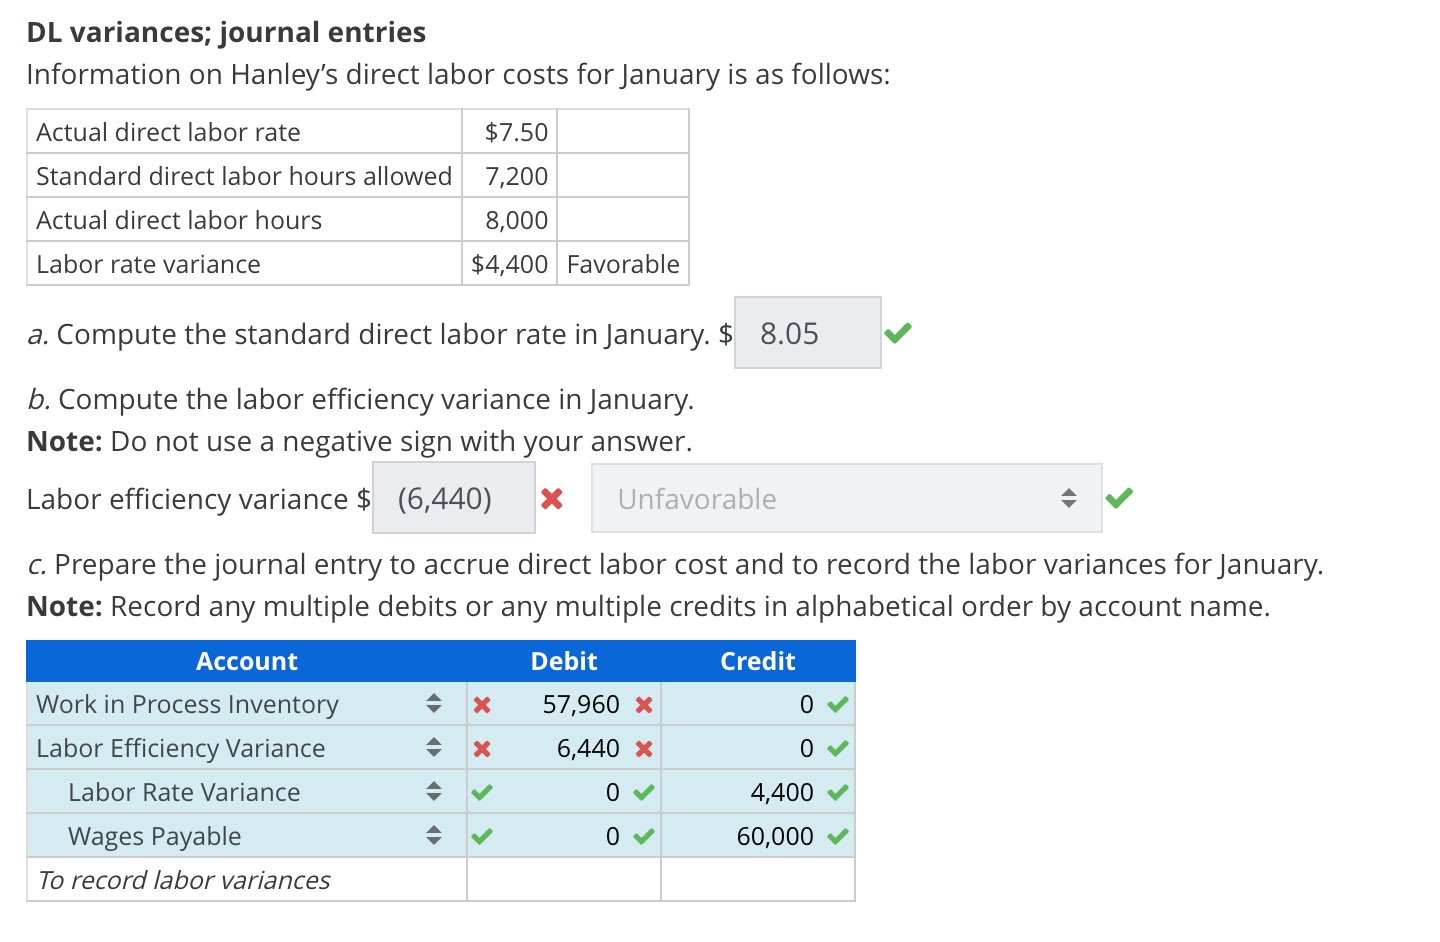Screen dimensions: 1440x942
Task: Click the Labor rate variance Favorable cell
Action: 622,263
